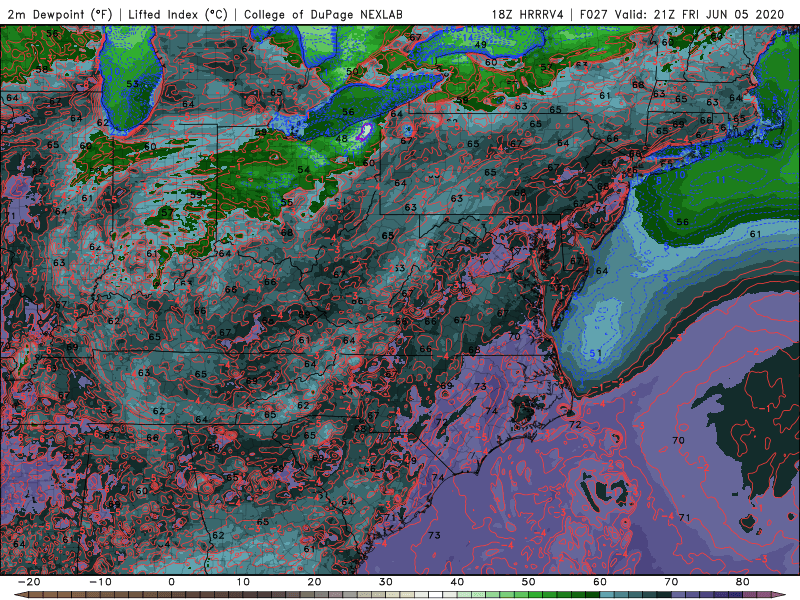Click the right arrow end of color bar

pyautogui.click(x=780, y=595)
